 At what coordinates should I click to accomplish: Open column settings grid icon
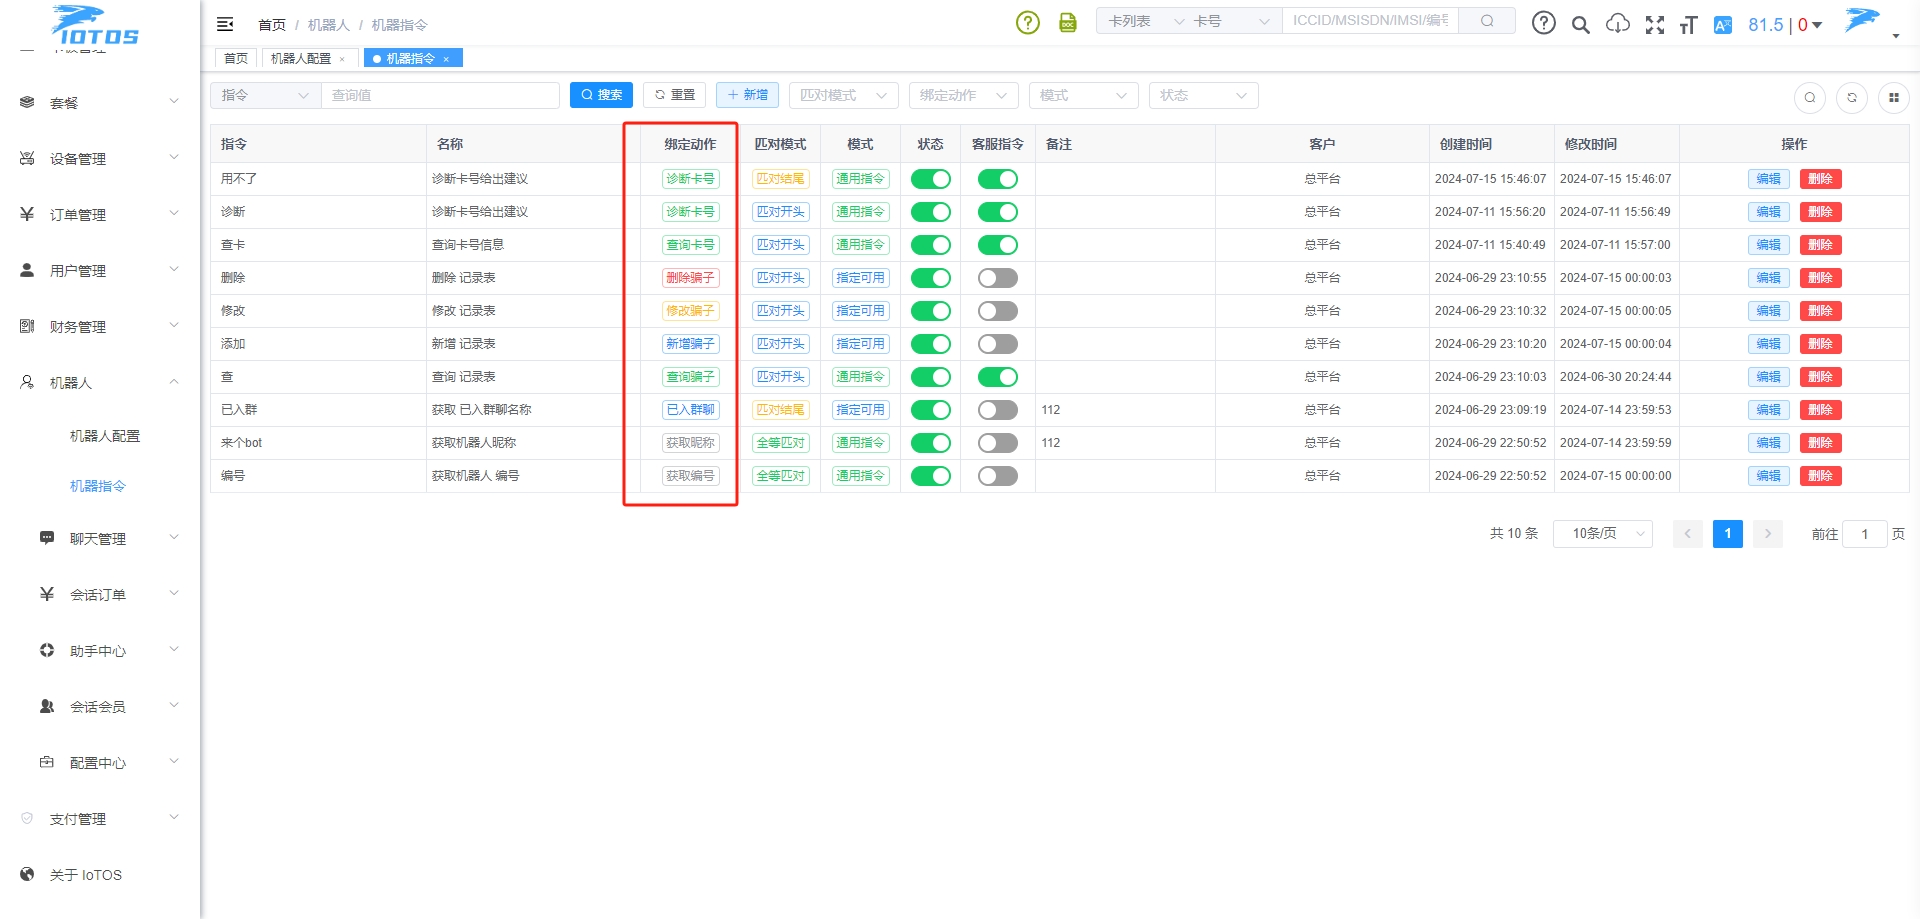point(1894,98)
